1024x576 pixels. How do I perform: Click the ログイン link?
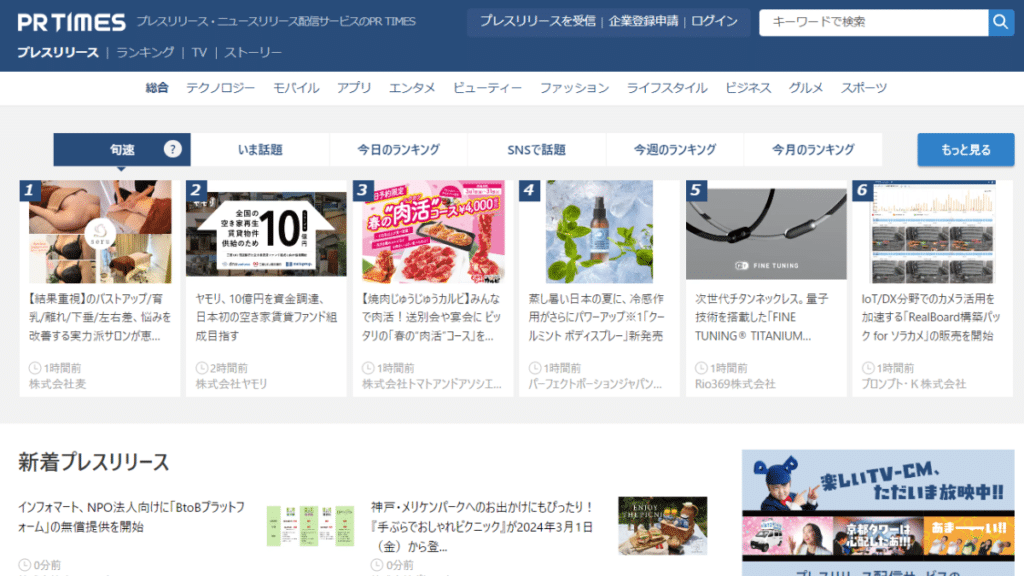[715, 21]
